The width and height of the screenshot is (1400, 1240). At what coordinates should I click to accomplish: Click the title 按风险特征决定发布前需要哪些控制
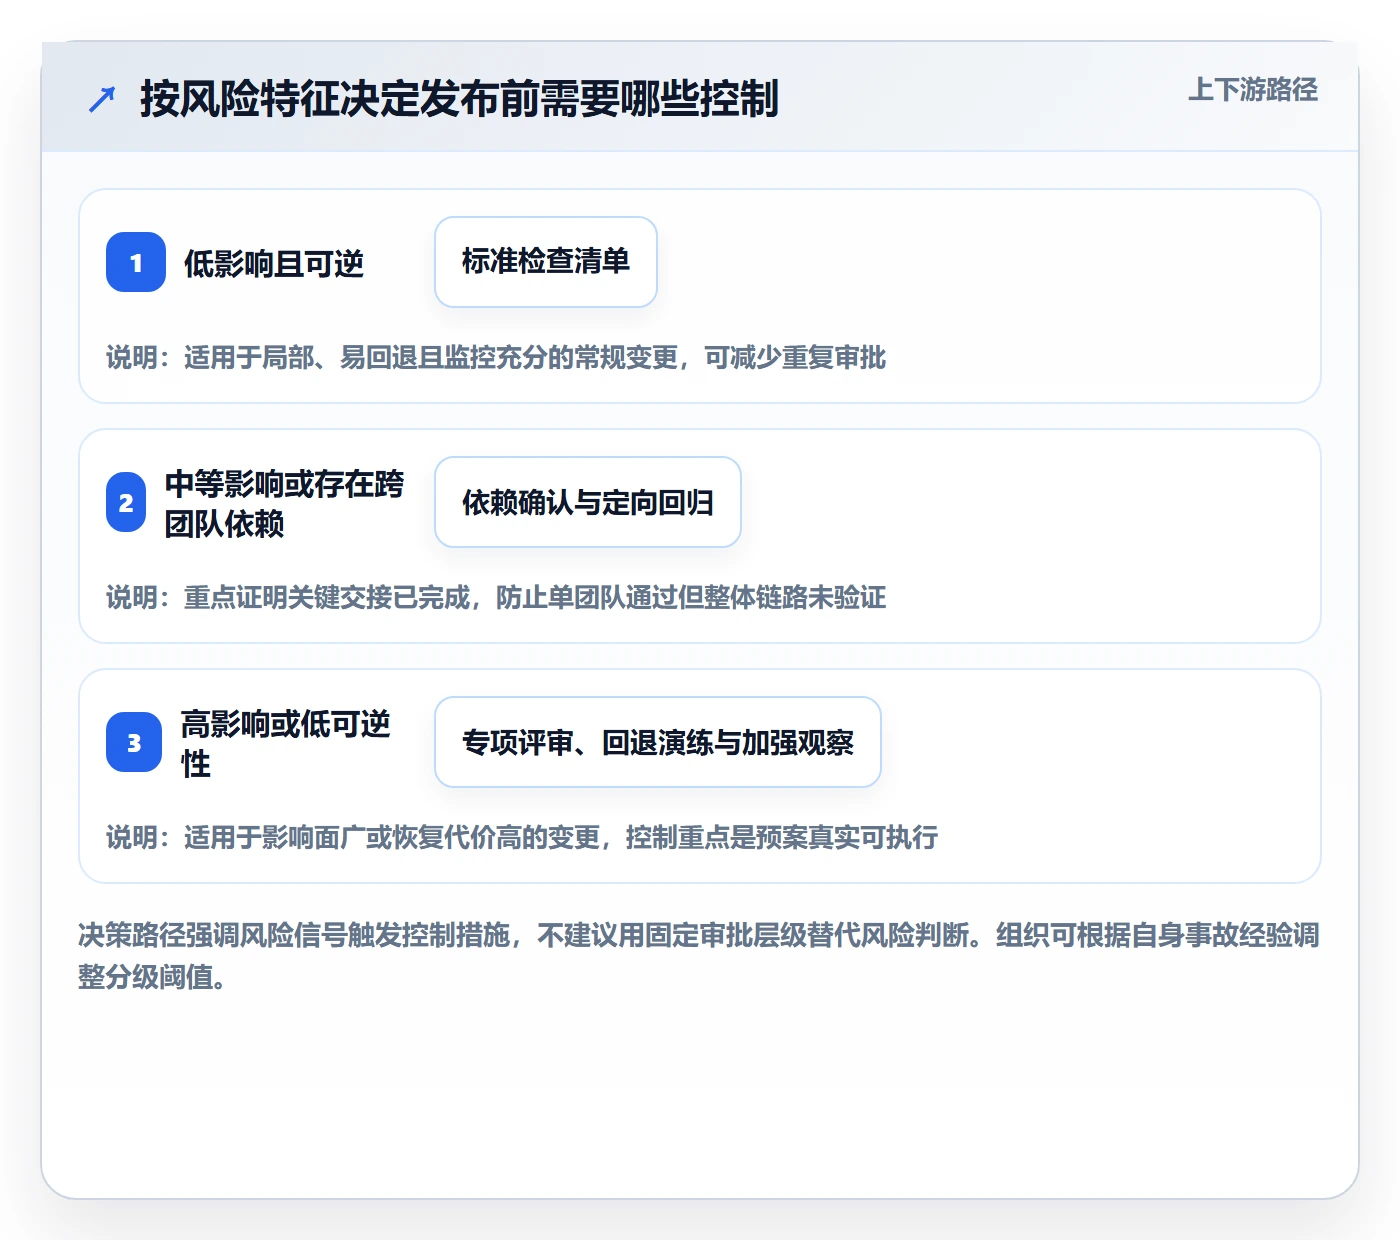tap(459, 99)
